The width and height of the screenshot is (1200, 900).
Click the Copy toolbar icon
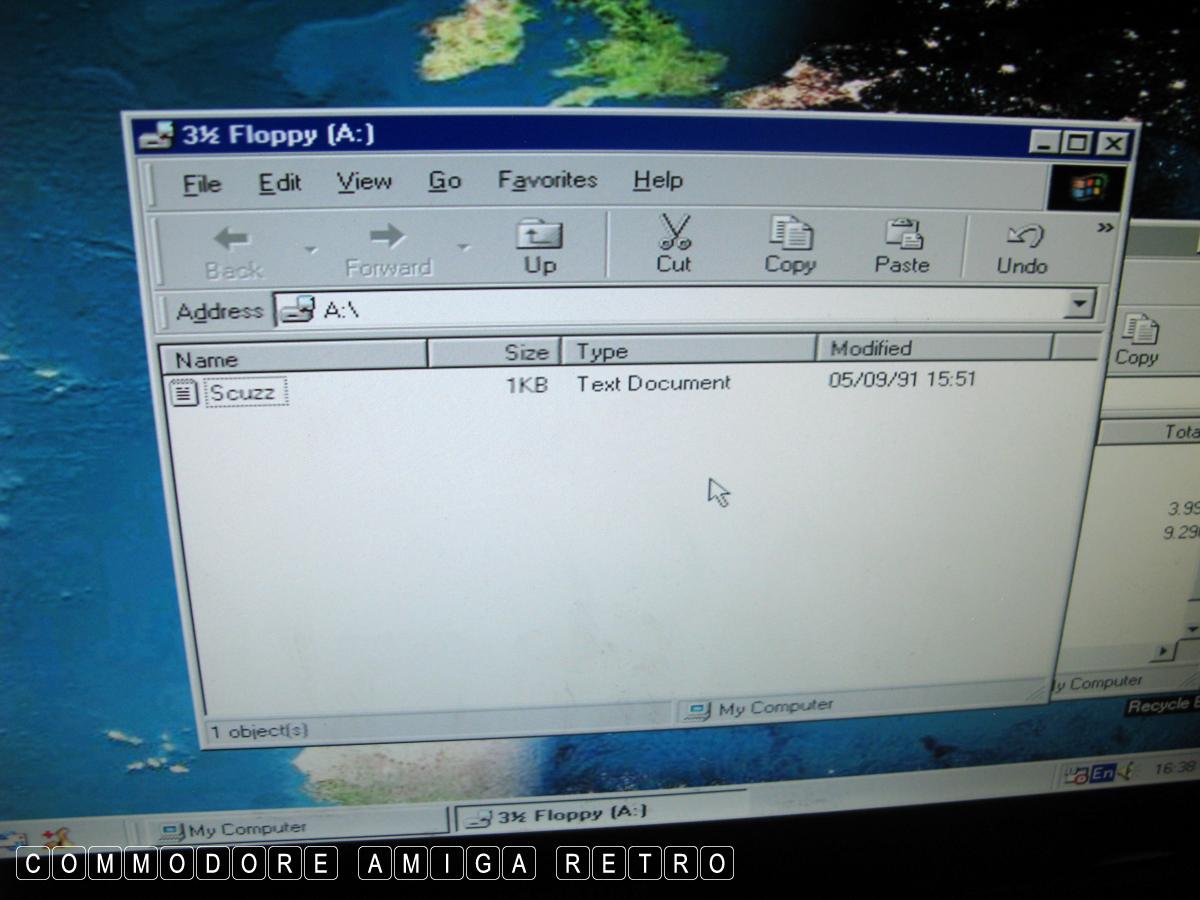pyautogui.click(x=790, y=233)
